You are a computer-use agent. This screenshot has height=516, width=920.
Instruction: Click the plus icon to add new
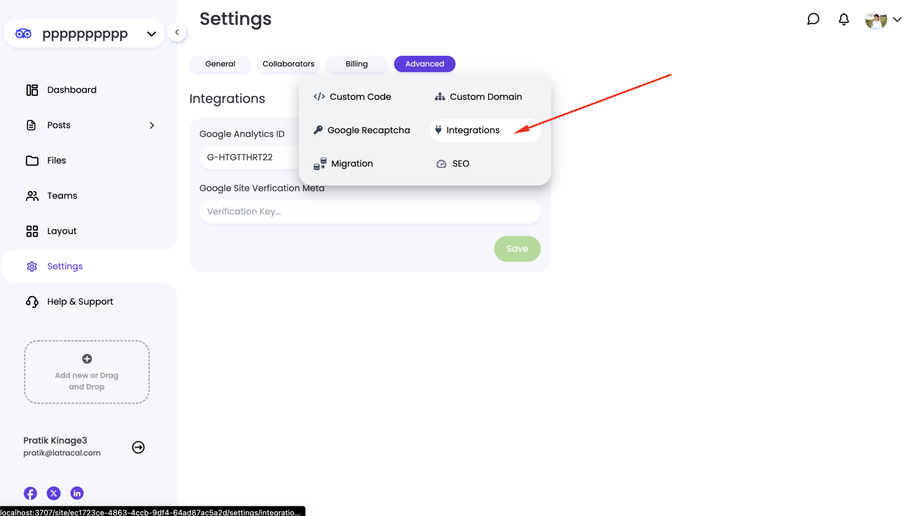[x=87, y=359]
